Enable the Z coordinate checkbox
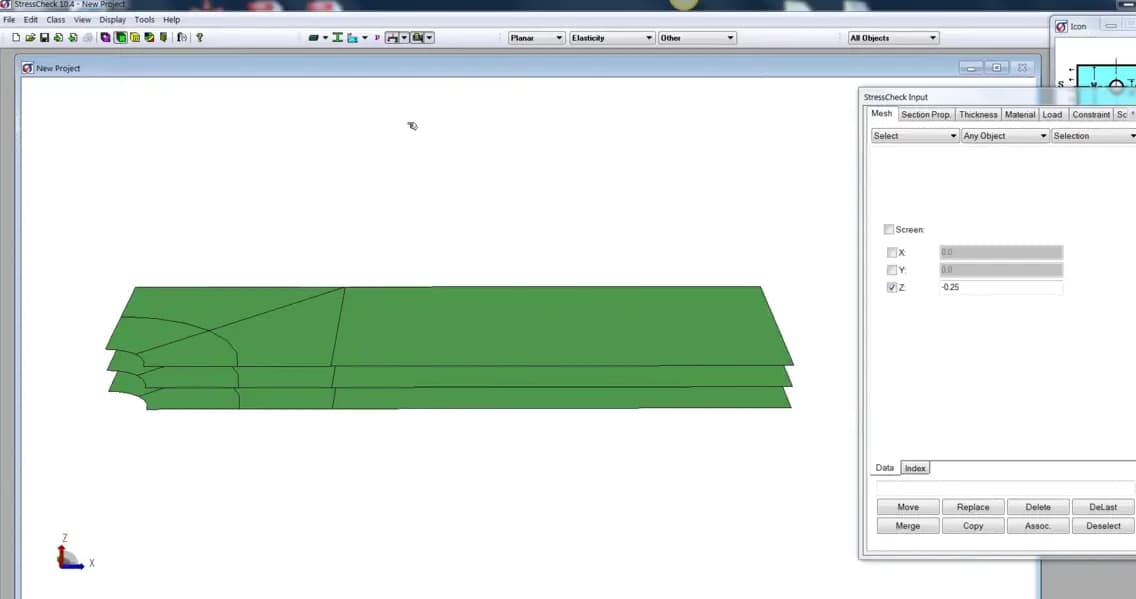The image size is (1136, 599). pyautogui.click(x=891, y=287)
